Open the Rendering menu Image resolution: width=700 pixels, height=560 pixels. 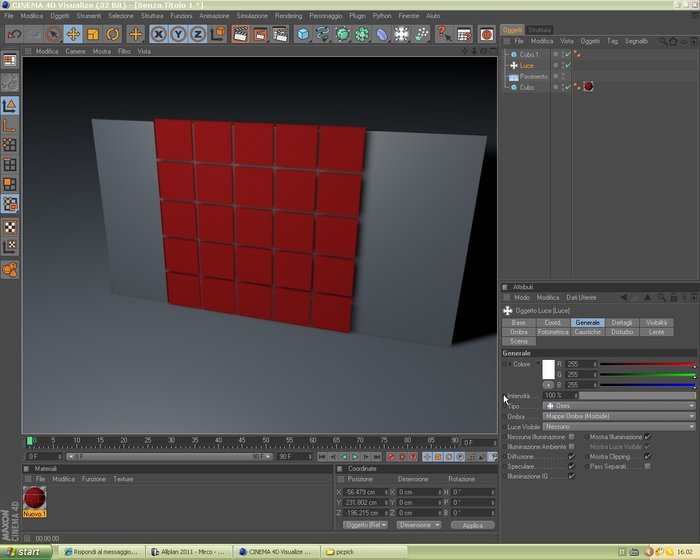(288, 16)
